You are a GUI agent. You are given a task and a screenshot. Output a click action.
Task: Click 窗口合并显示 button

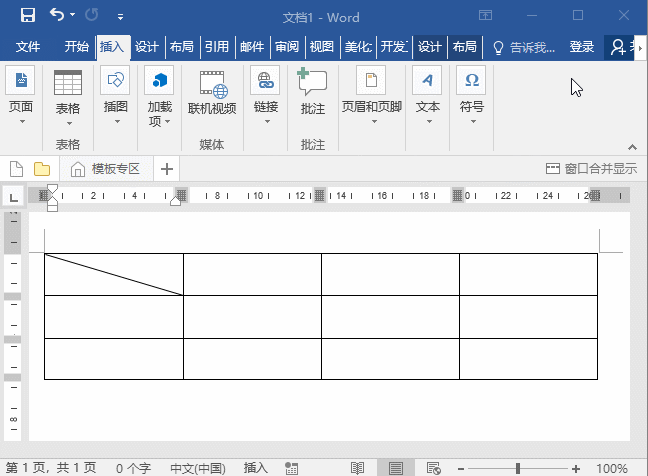(x=591, y=169)
